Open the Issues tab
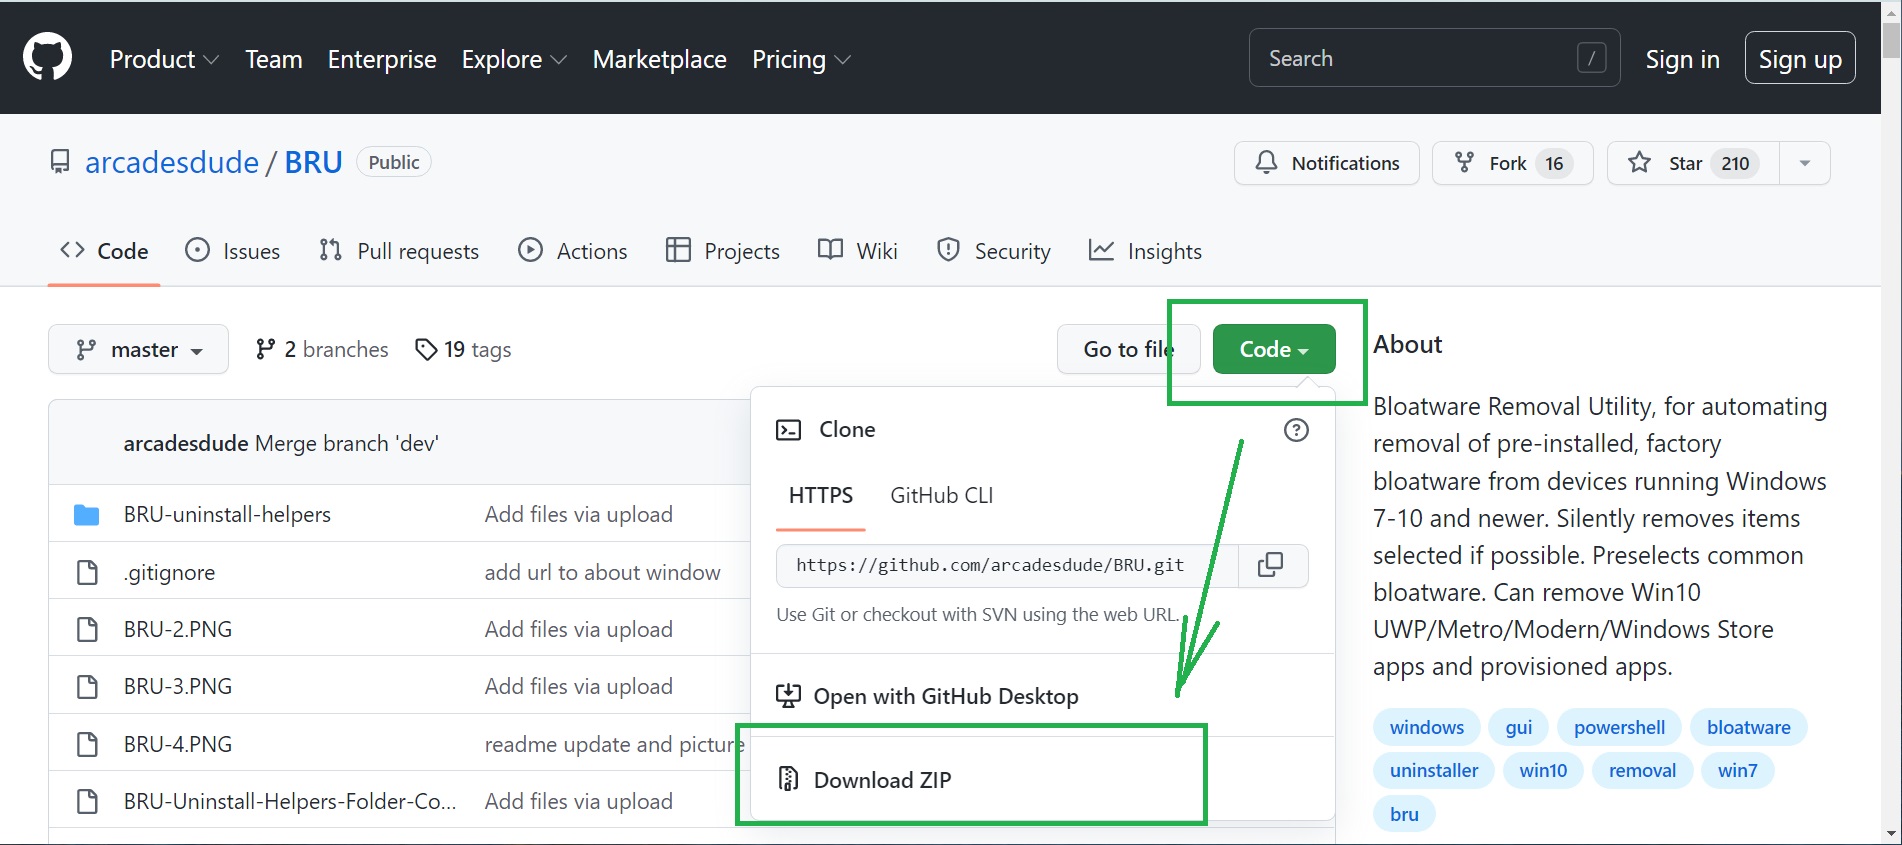This screenshot has height=845, width=1902. pyautogui.click(x=233, y=251)
